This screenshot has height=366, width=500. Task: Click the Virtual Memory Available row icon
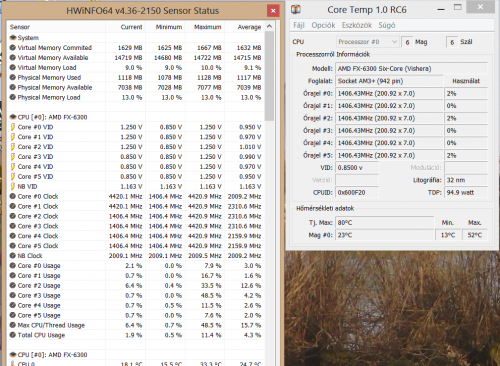13,57
